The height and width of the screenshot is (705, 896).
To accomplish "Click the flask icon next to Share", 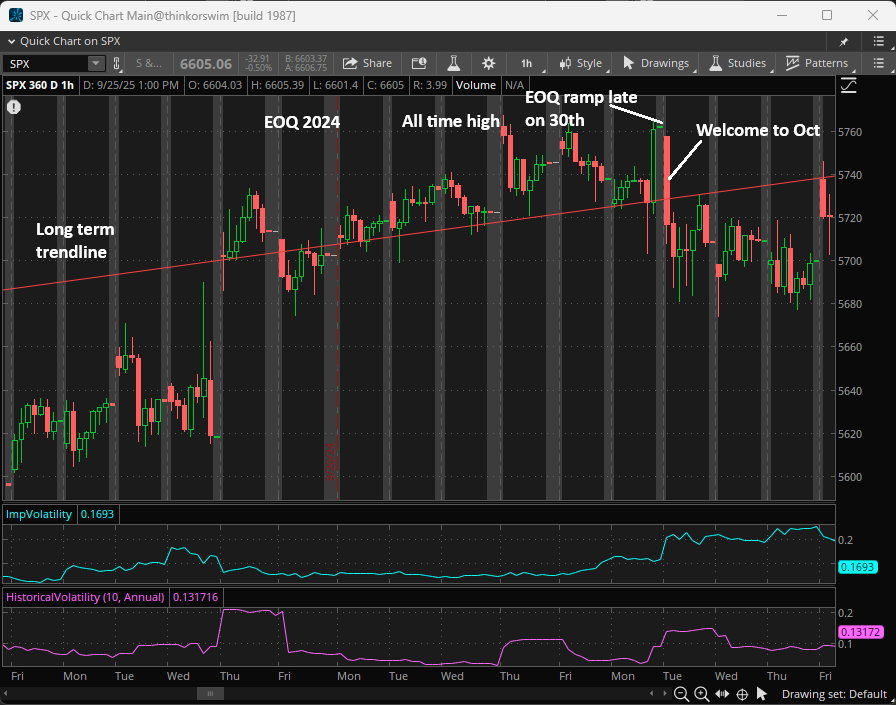I will (454, 63).
